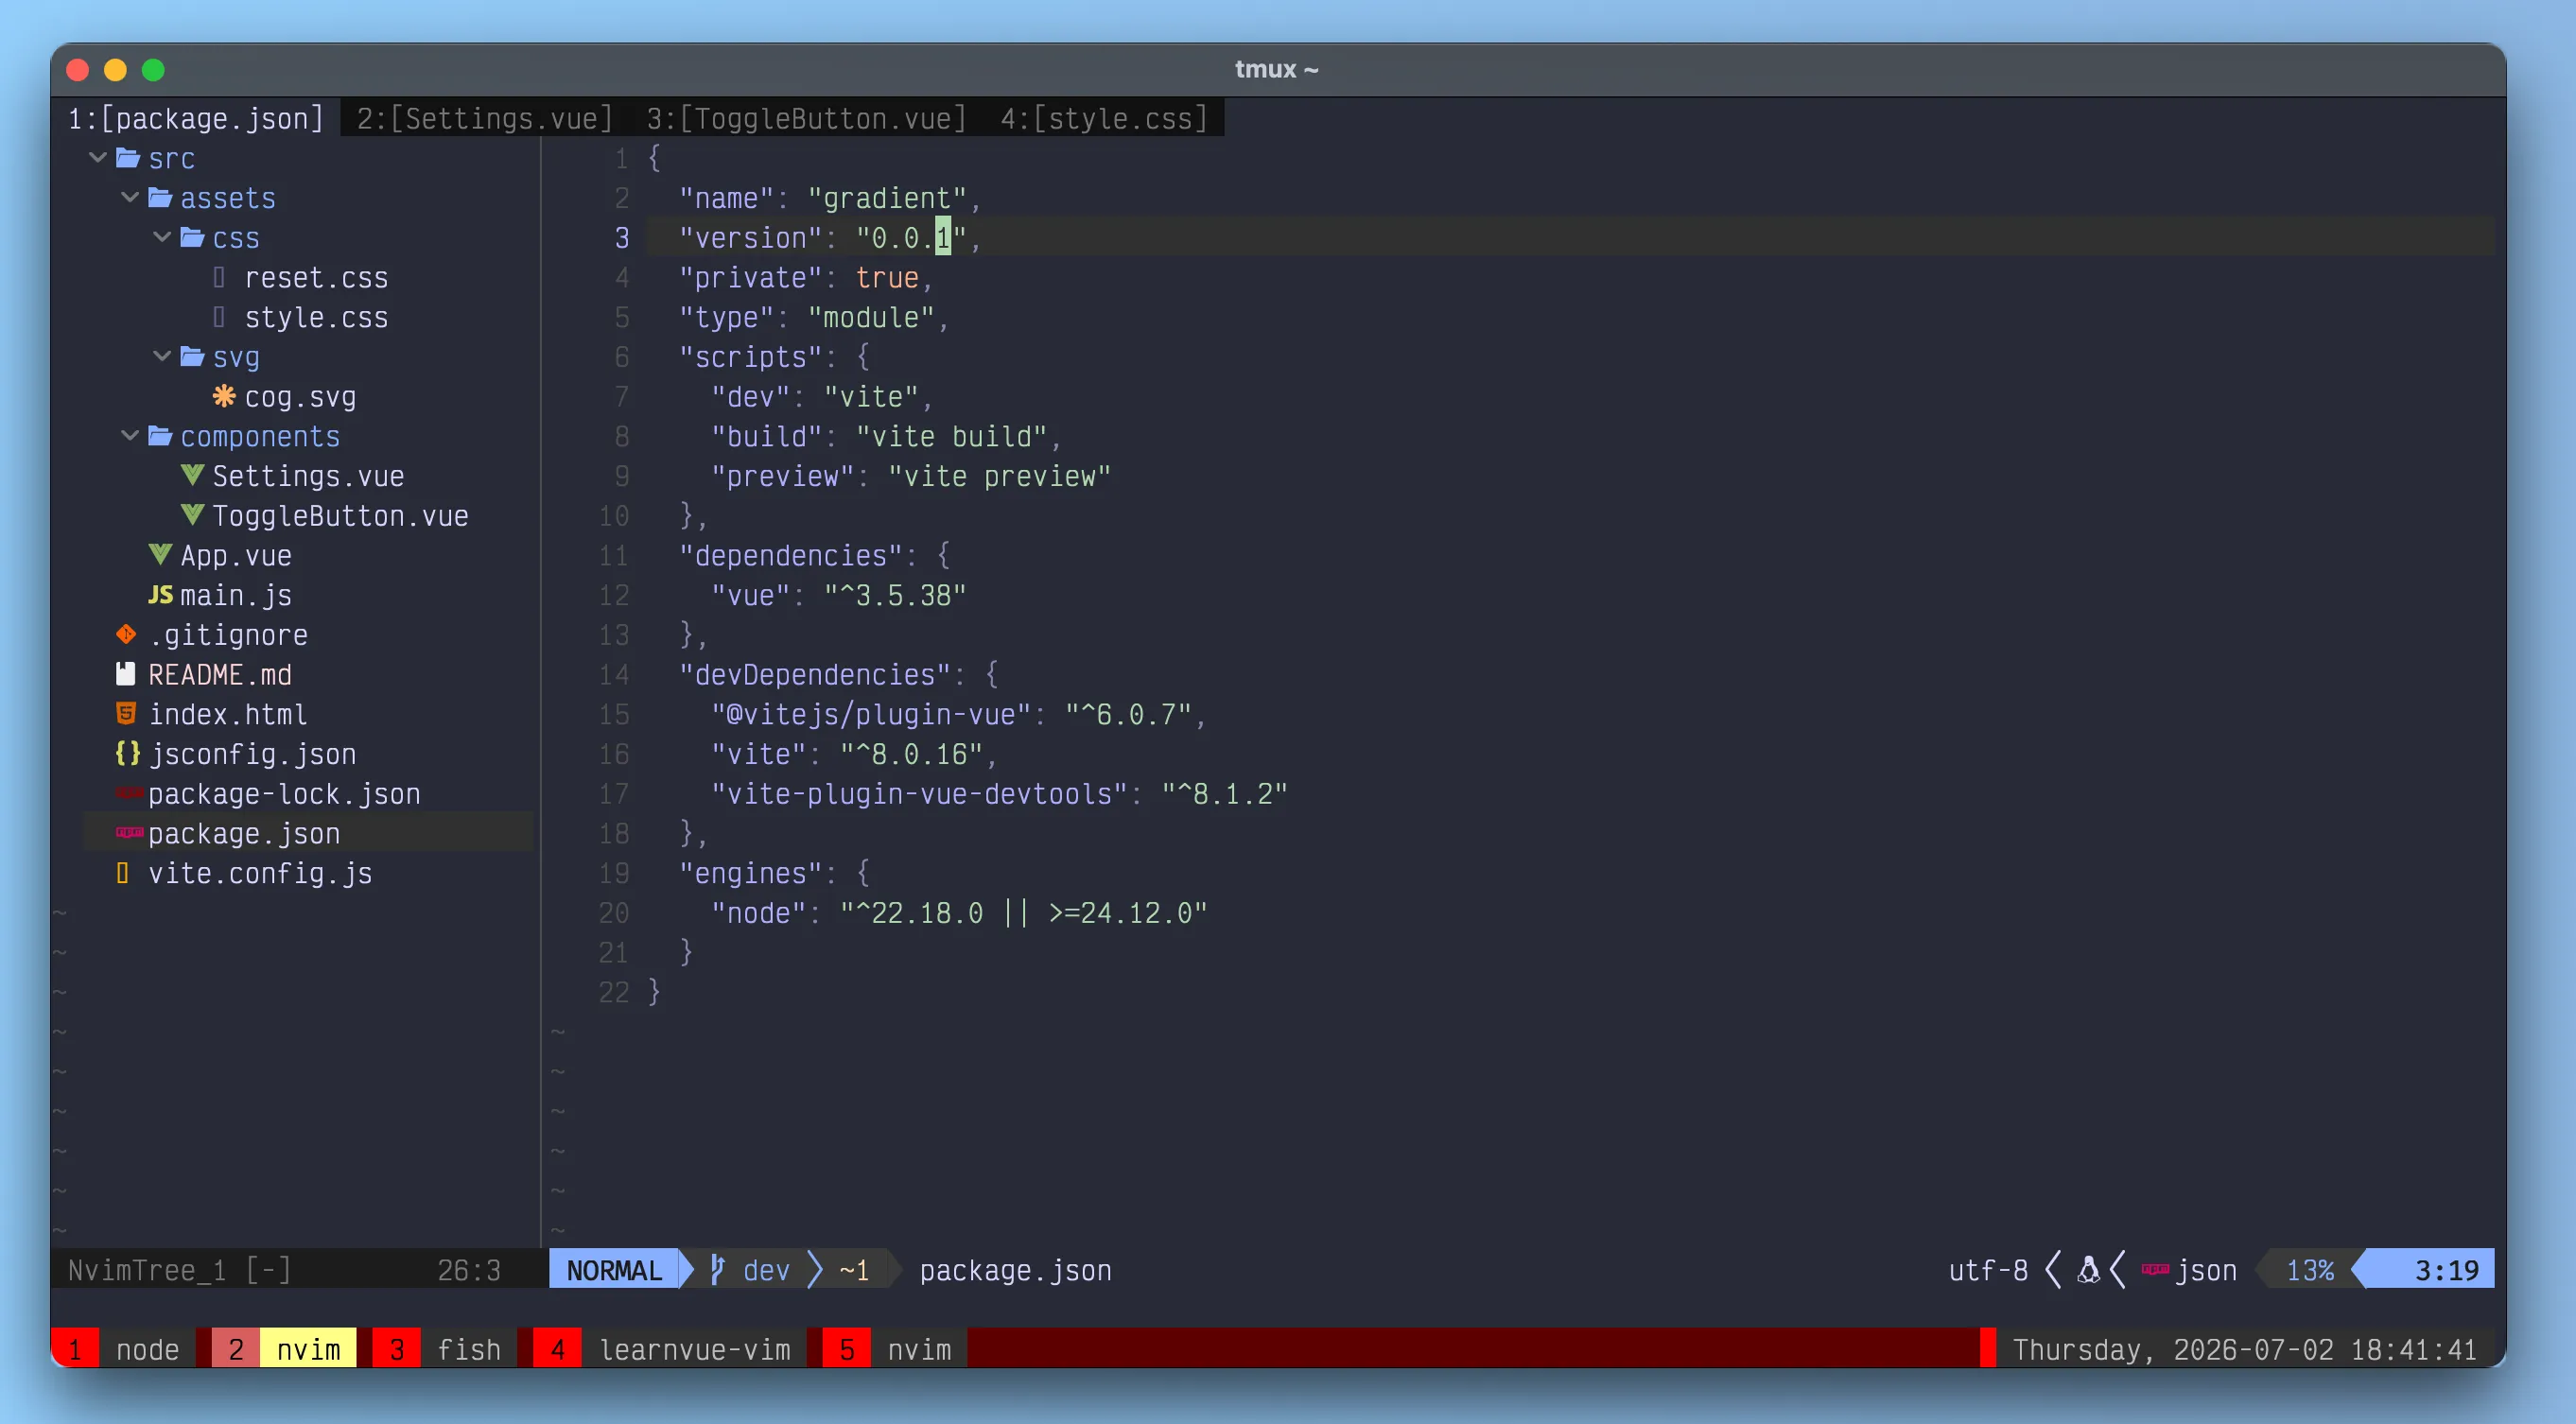
Task: Open README.md from the file tree
Action: pyautogui.click(x=220, y=675)
